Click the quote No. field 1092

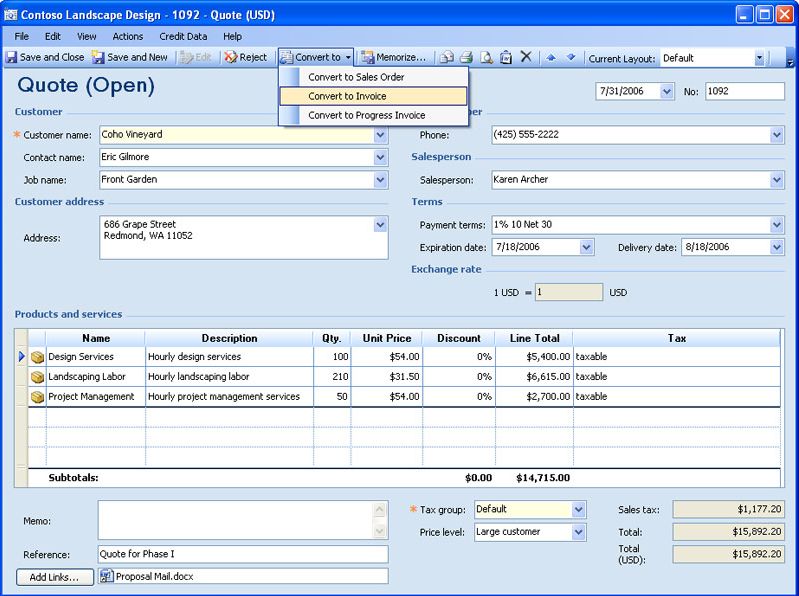tap(744, 92)
